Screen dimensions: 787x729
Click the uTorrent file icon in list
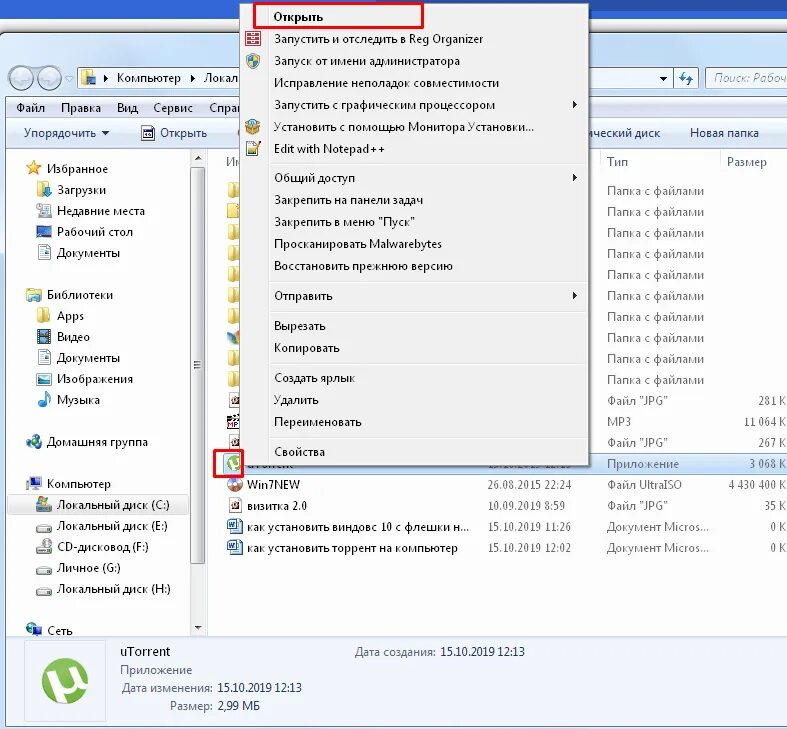[x=233, y=463]
